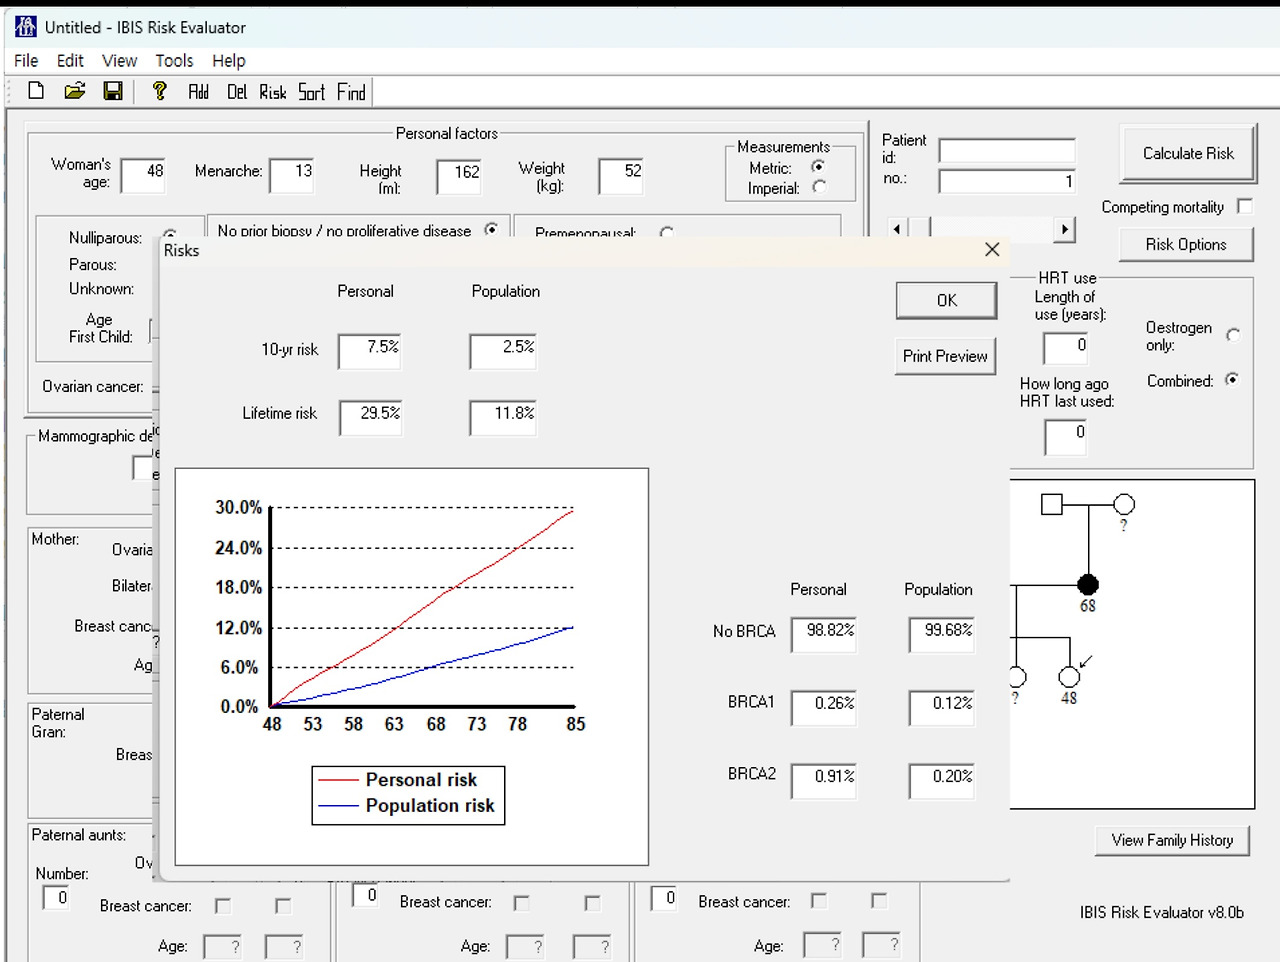The width and height of the screenshot is (1280, 962).
Task: Select the father square in the pedigree
Action: click(1051, 504)
